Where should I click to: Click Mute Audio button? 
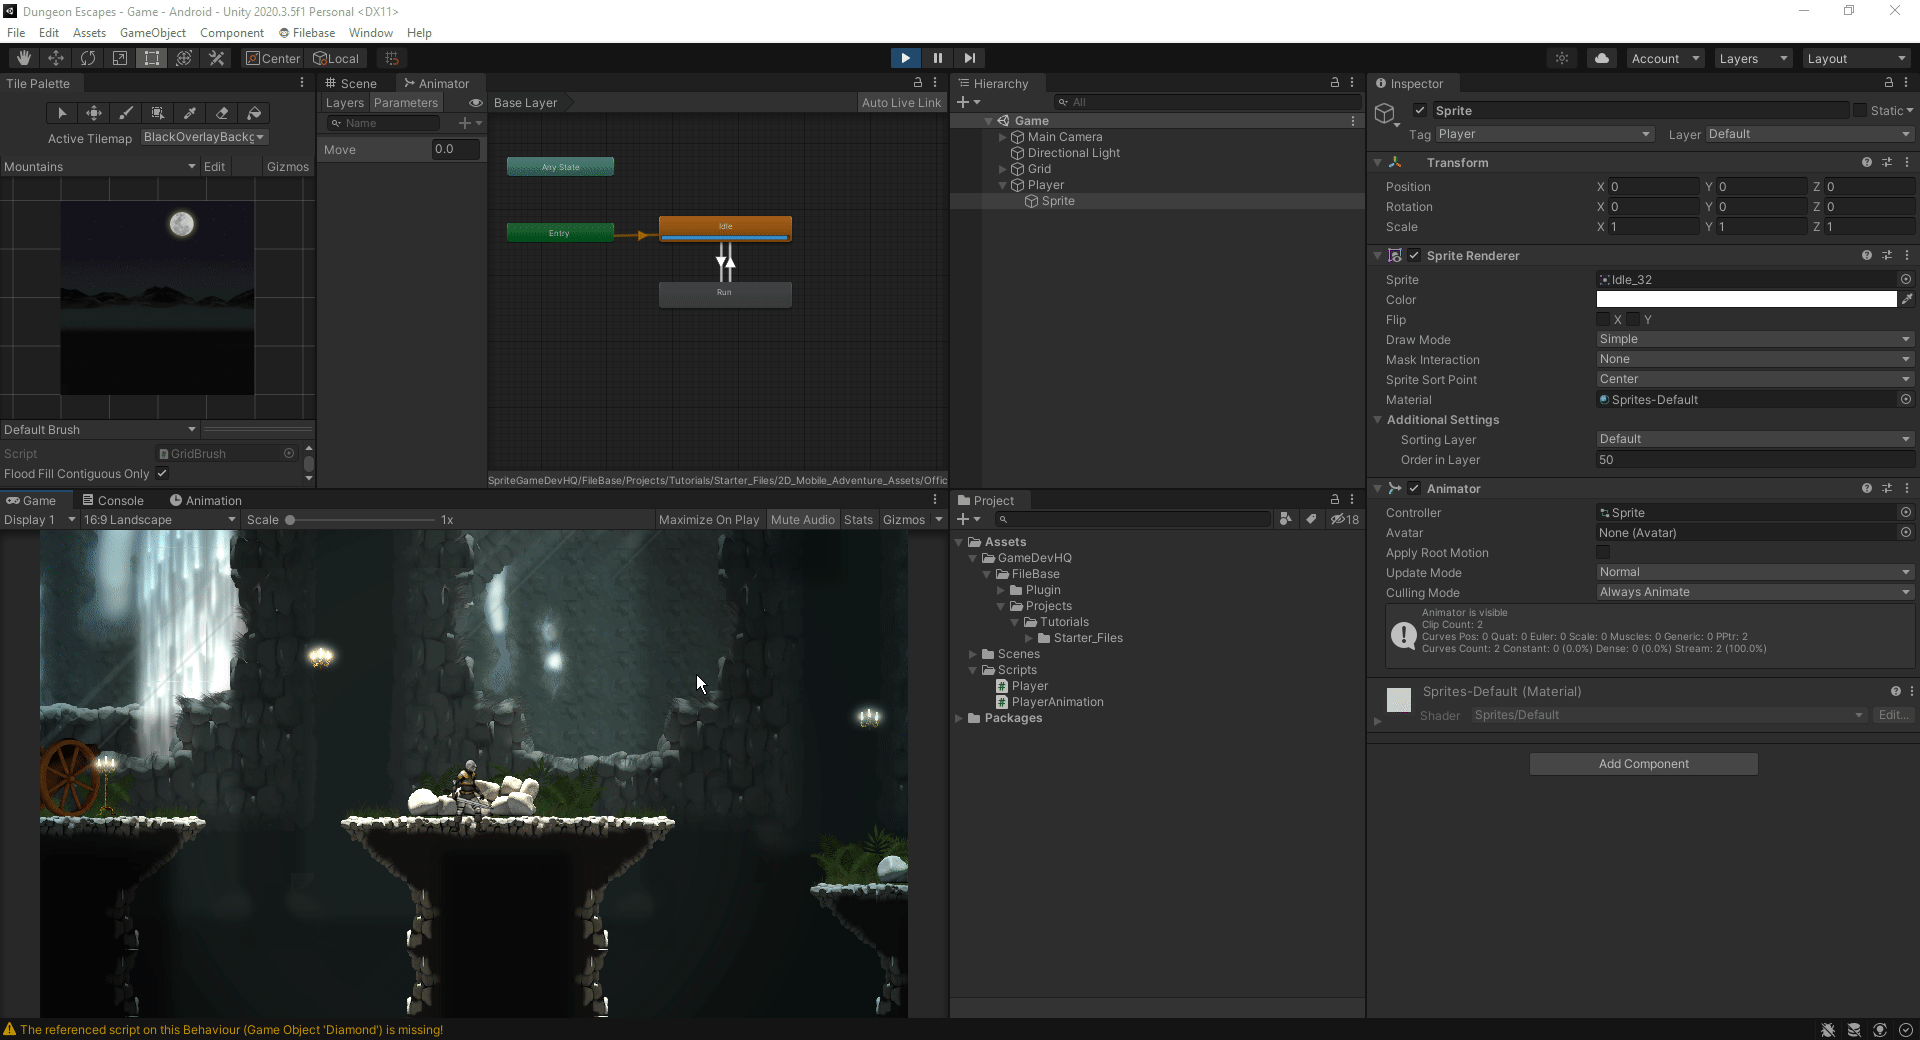click(x=802, y=519)
